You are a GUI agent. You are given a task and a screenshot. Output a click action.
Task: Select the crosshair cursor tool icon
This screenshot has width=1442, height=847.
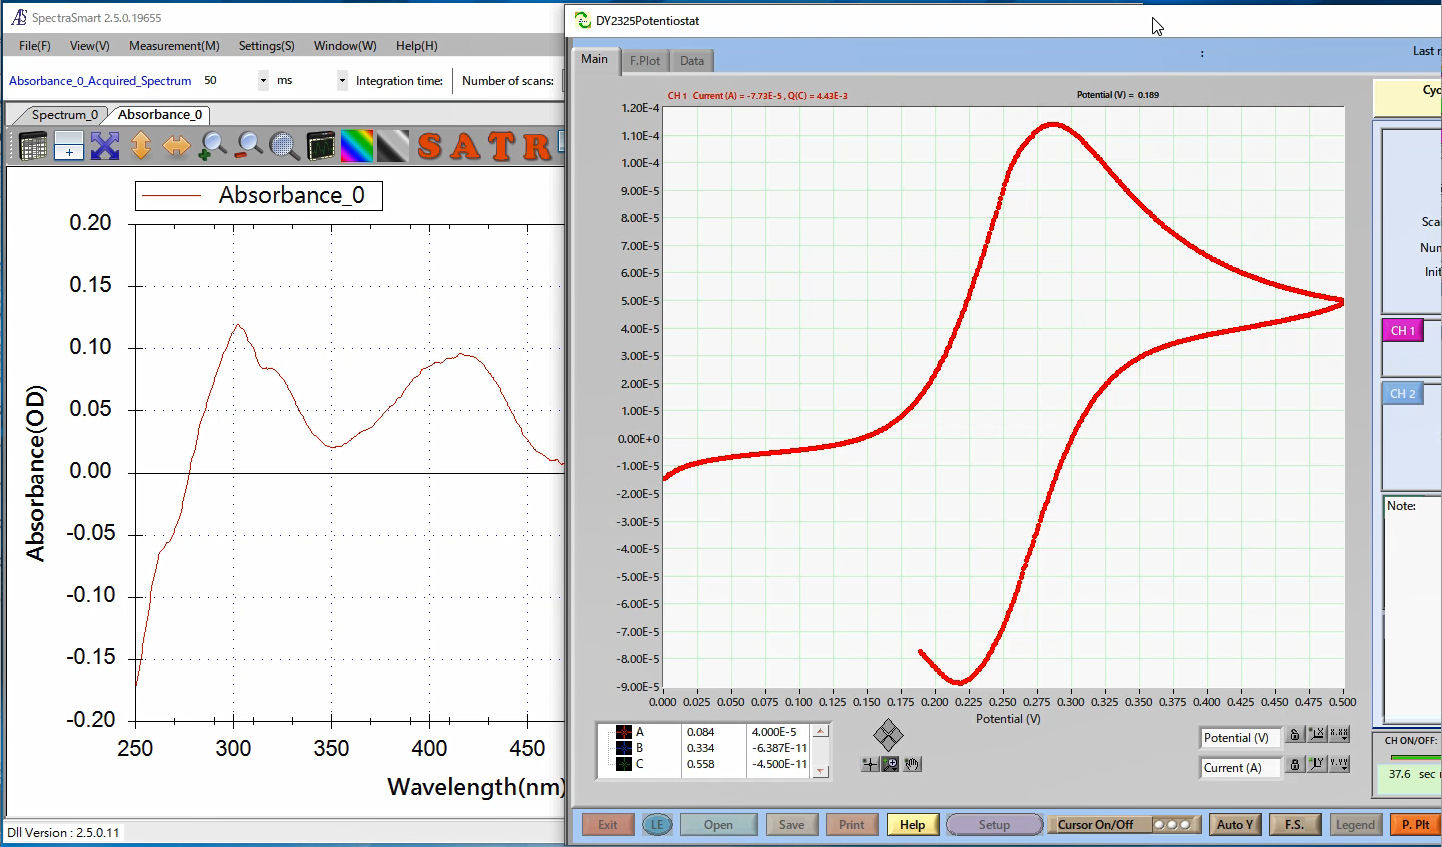[x=870, y=764]
